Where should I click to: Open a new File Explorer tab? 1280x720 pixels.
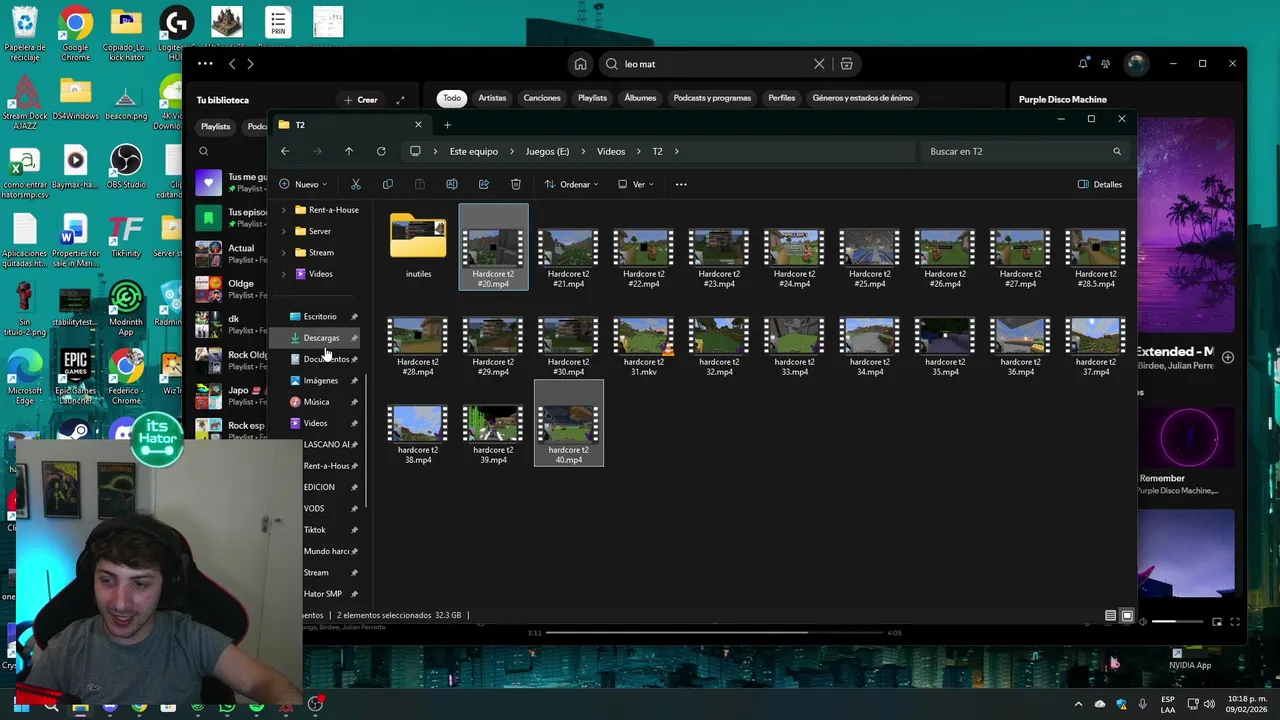(x=447, y=125)
